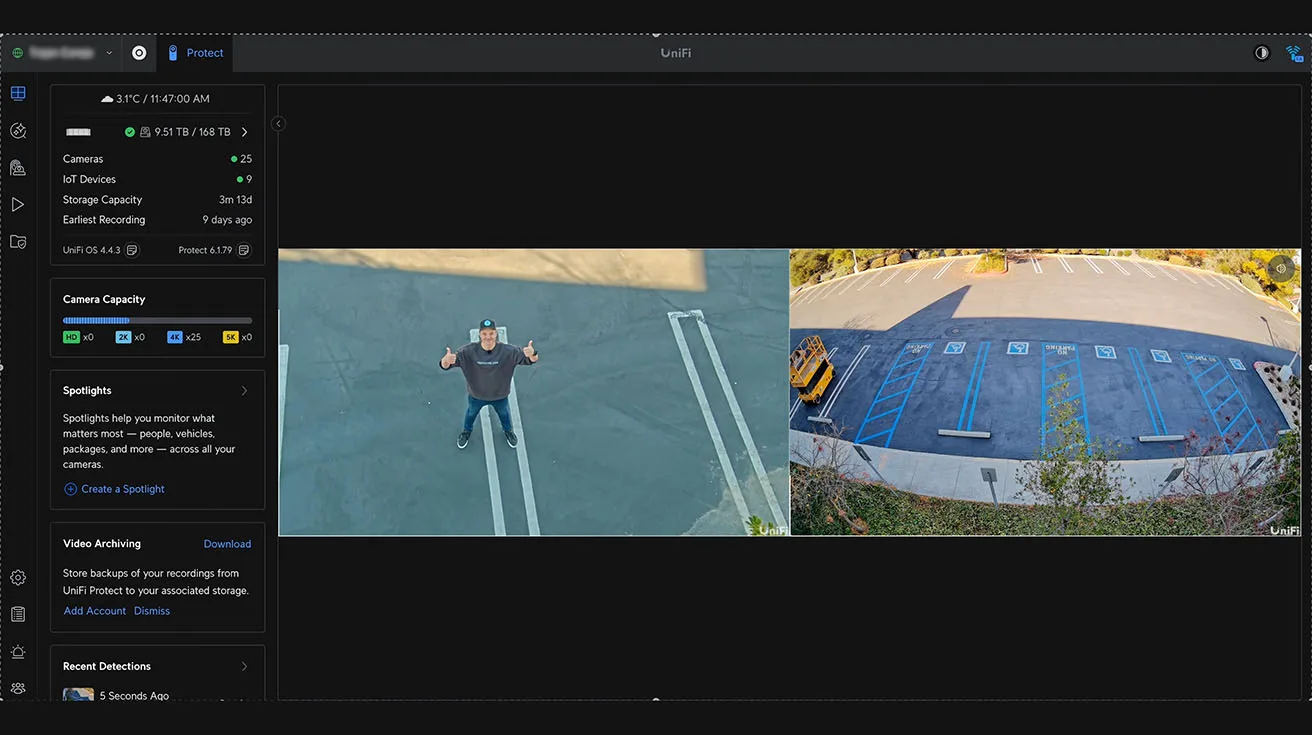Open the Dashboard grid view icon
Screen dimensions: 1312x735
pyautogui.click(x=18, y=94)
